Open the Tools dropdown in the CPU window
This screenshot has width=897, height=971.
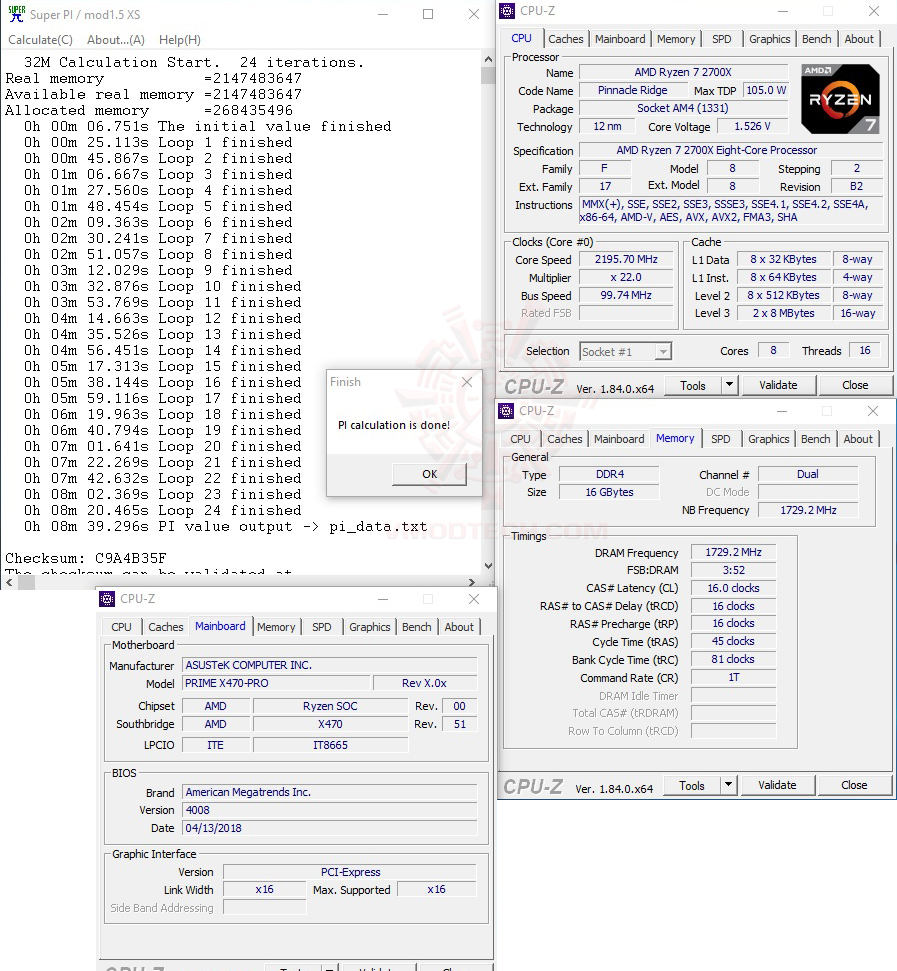729,385
